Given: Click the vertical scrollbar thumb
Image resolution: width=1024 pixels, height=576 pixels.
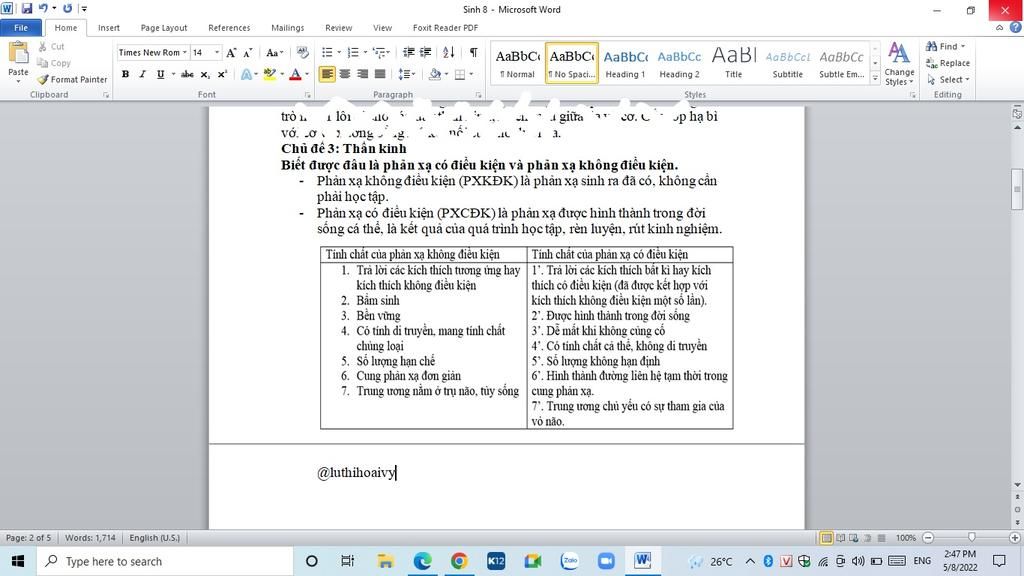Looking at the screenshot, I should click(x=1017, y=189).
